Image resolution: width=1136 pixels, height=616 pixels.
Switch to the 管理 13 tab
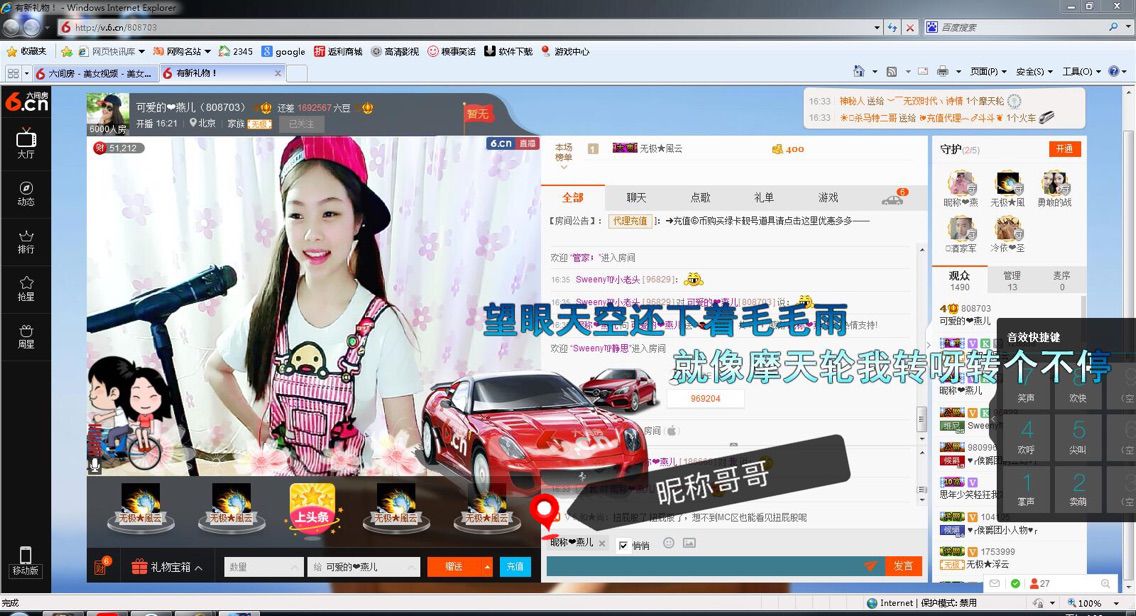[x=1011, y=280]
